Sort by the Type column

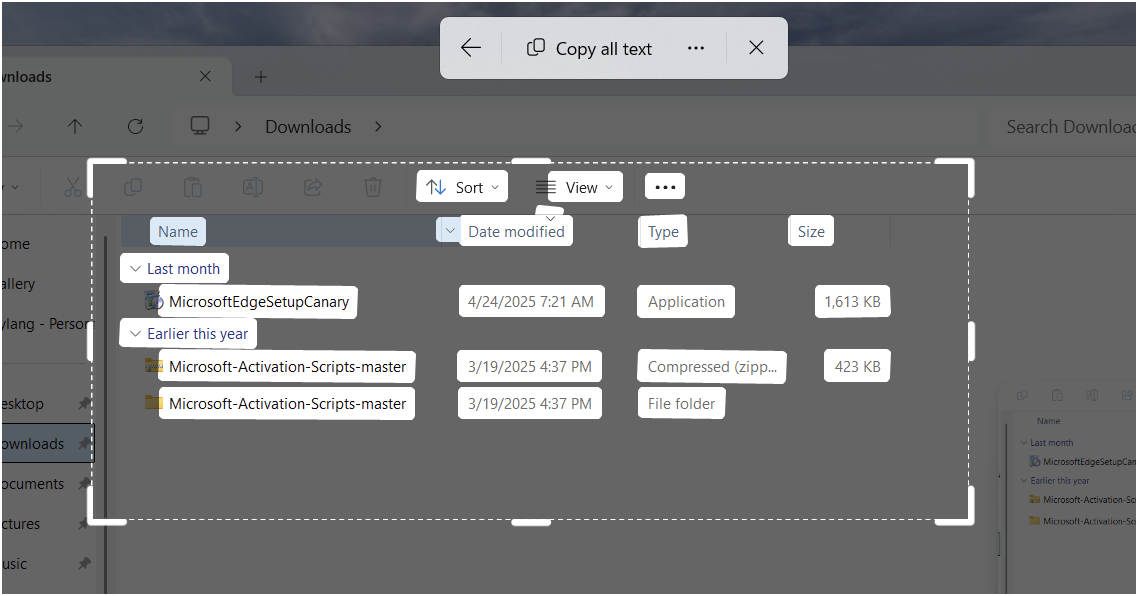[663, 232]
